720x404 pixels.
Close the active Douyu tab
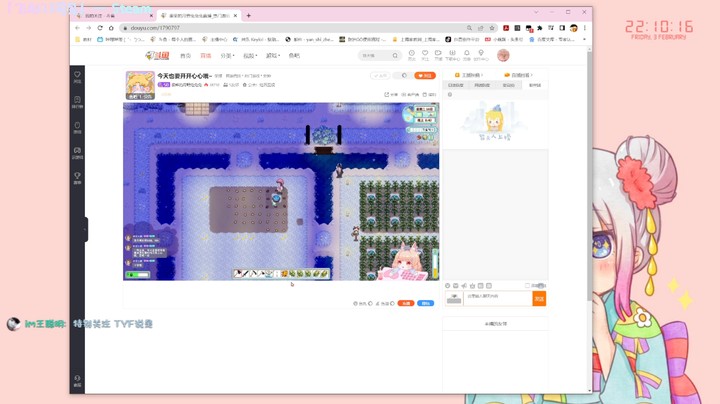(236, 16)
